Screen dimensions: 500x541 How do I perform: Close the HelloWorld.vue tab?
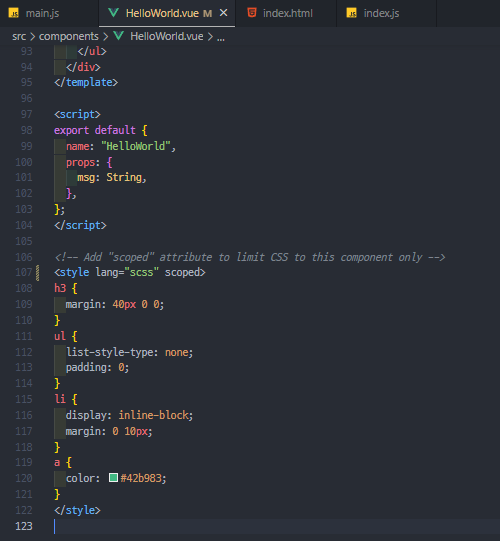[224, 13]
